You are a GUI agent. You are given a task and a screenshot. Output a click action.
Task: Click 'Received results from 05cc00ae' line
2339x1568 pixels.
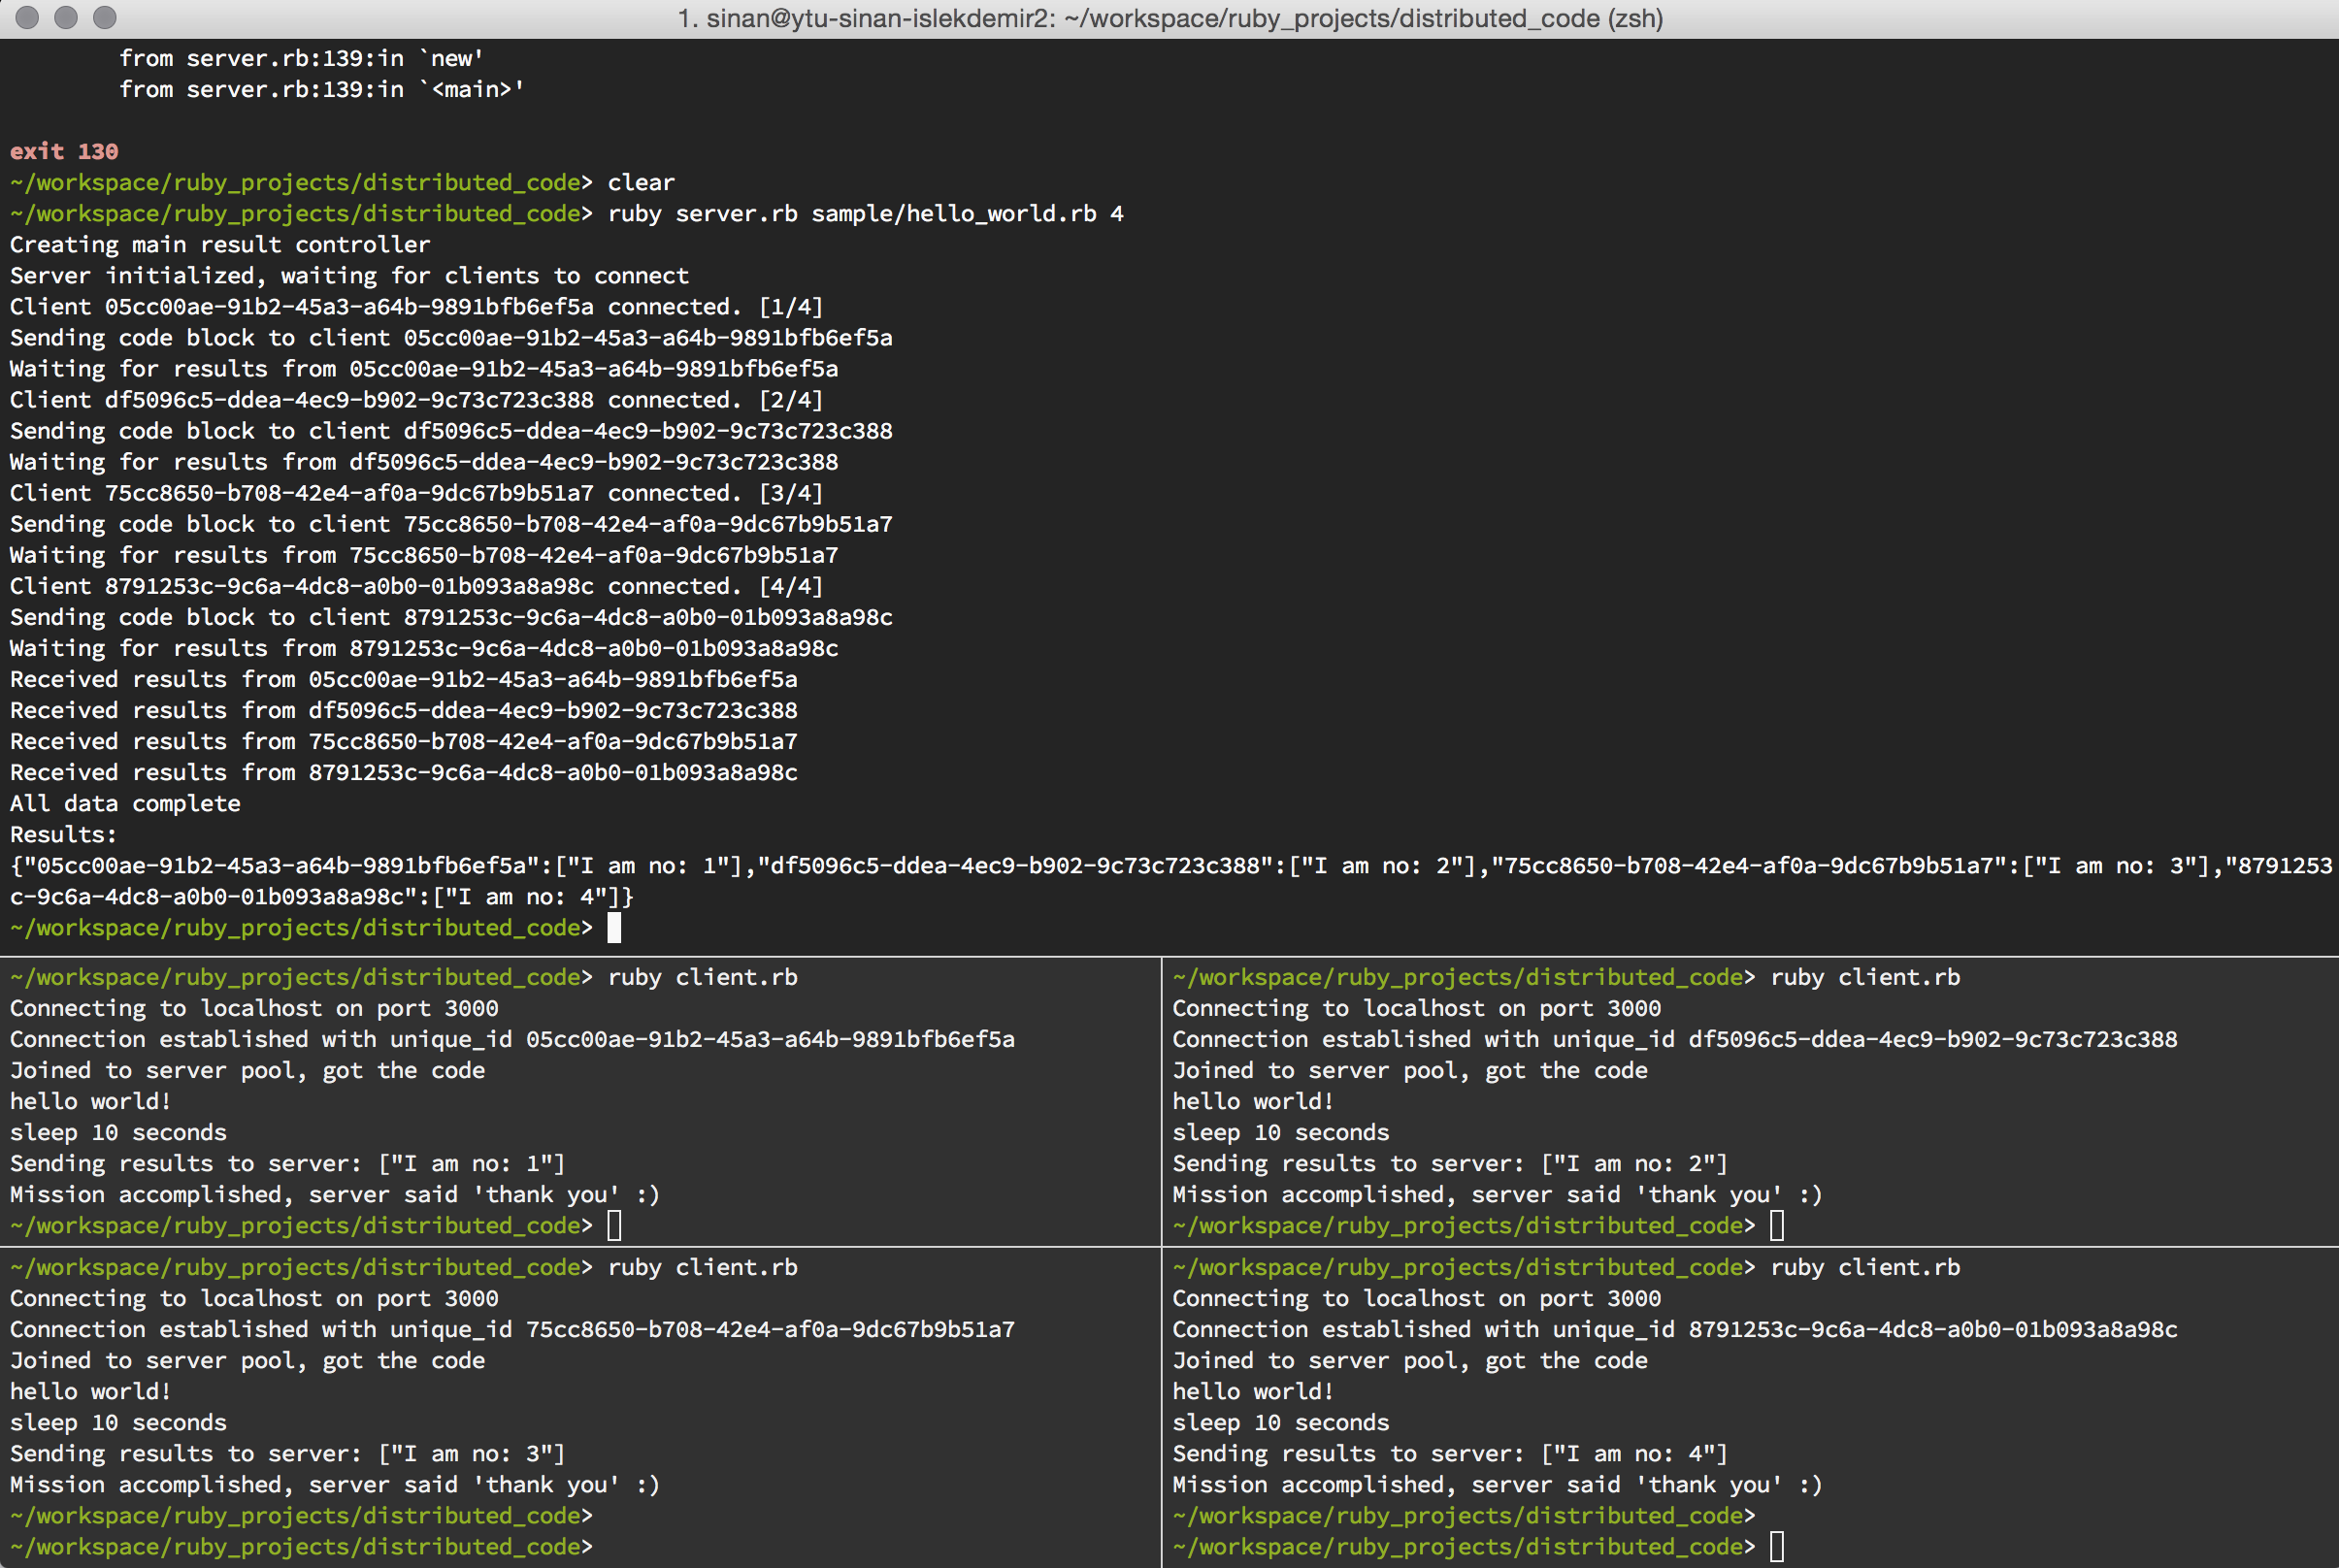point(404,679)
